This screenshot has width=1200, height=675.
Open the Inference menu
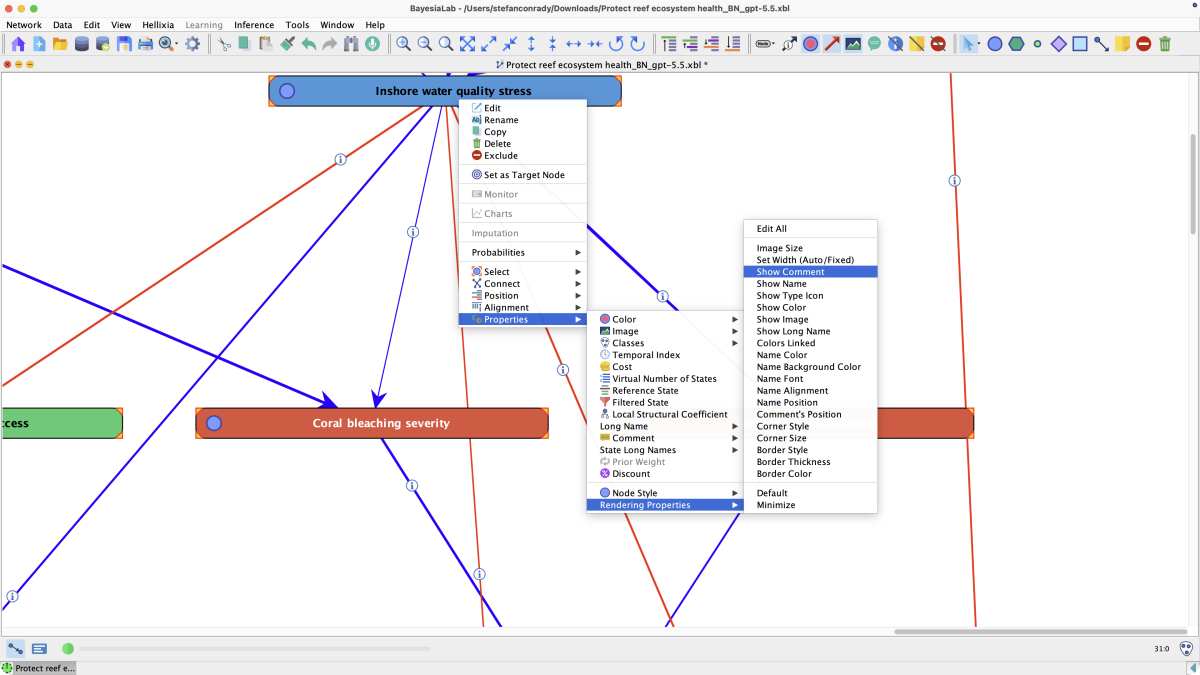(x=254, y=25)
